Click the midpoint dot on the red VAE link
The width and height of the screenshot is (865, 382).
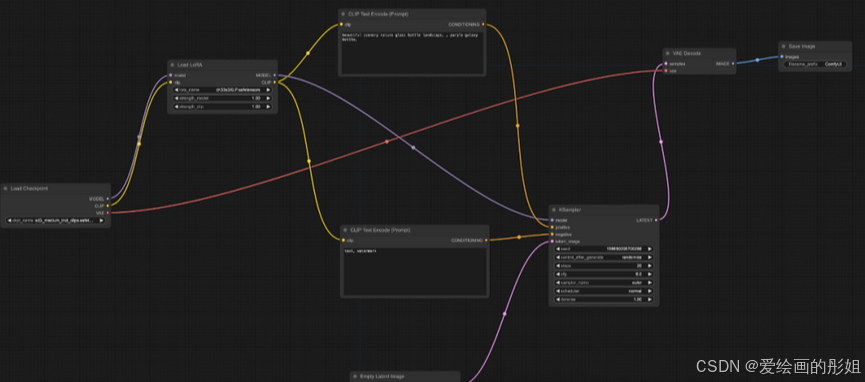click(387, 141)
